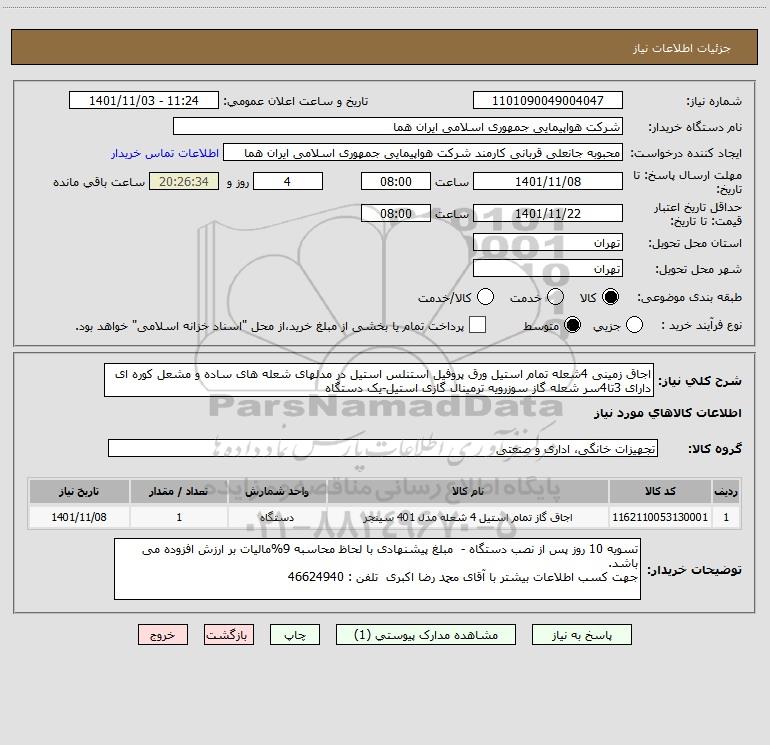Click the remaining time 20:26:34 field

click(x=184, y=181)
